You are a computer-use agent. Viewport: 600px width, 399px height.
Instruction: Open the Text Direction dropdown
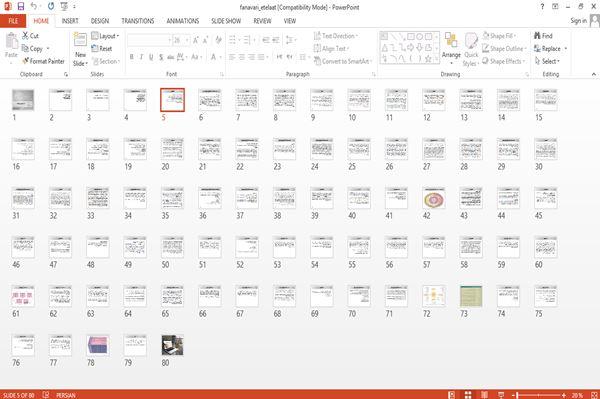336,36
